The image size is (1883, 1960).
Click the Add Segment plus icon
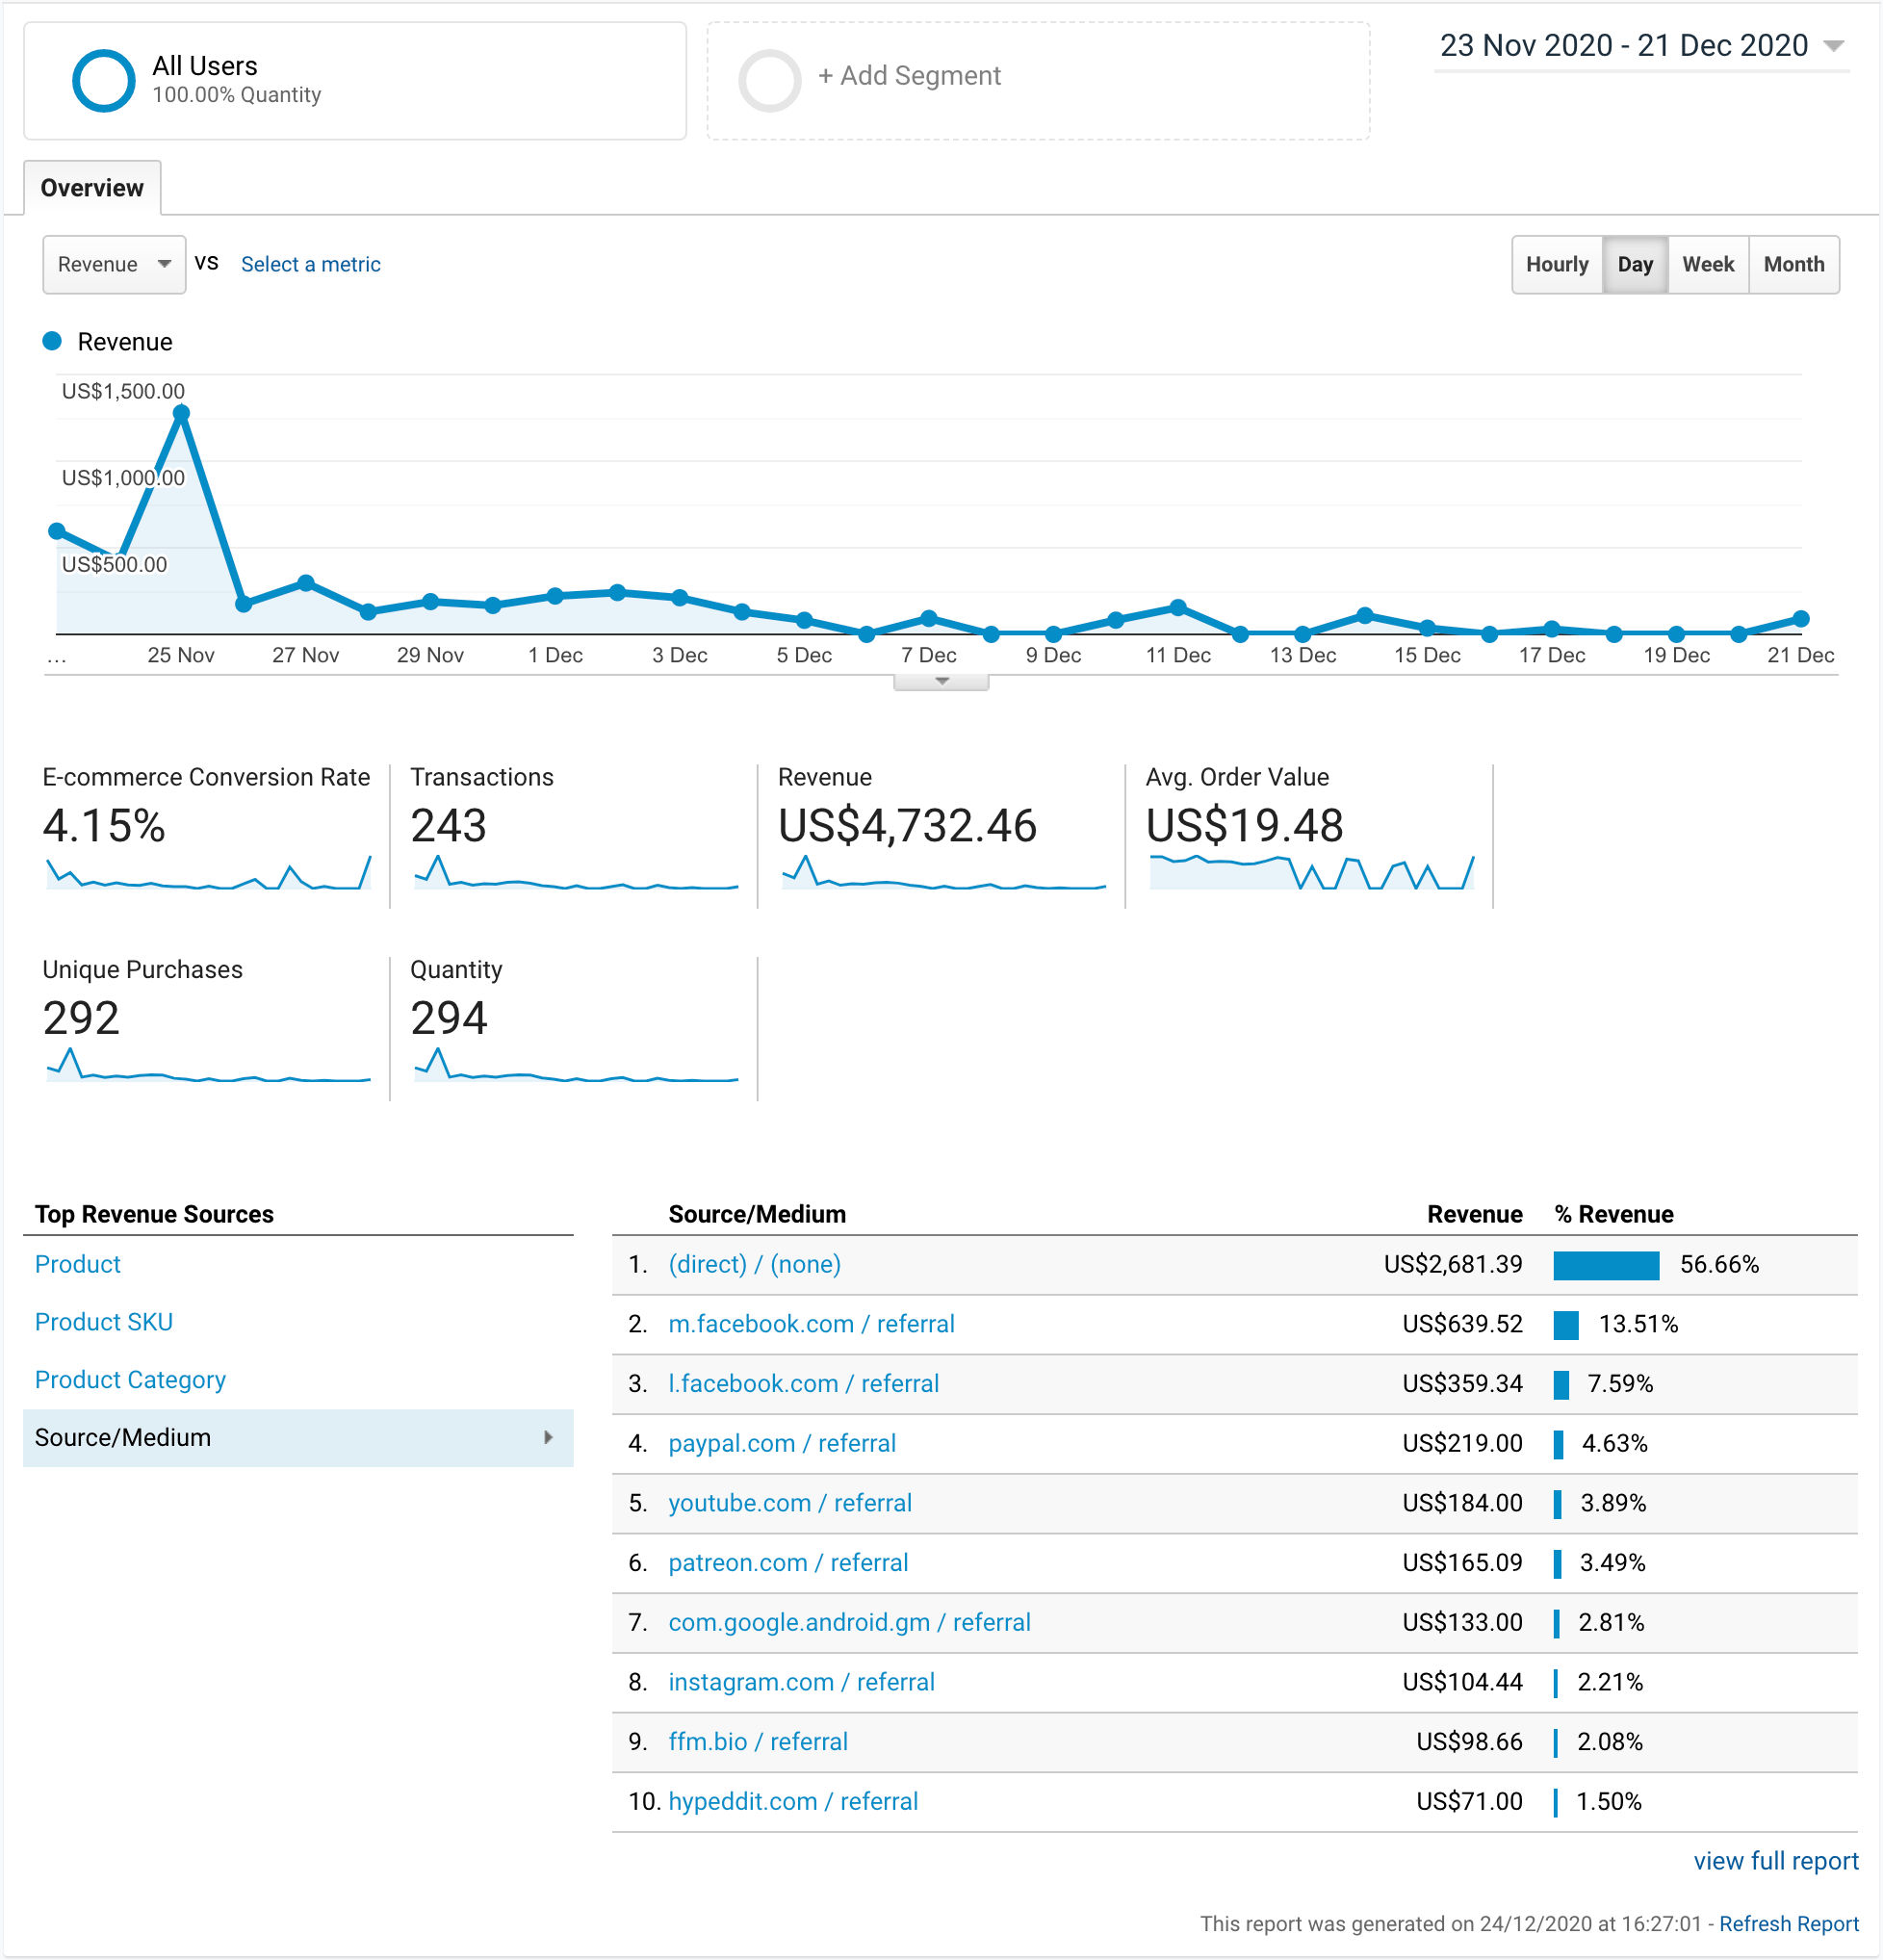[768, 76]
